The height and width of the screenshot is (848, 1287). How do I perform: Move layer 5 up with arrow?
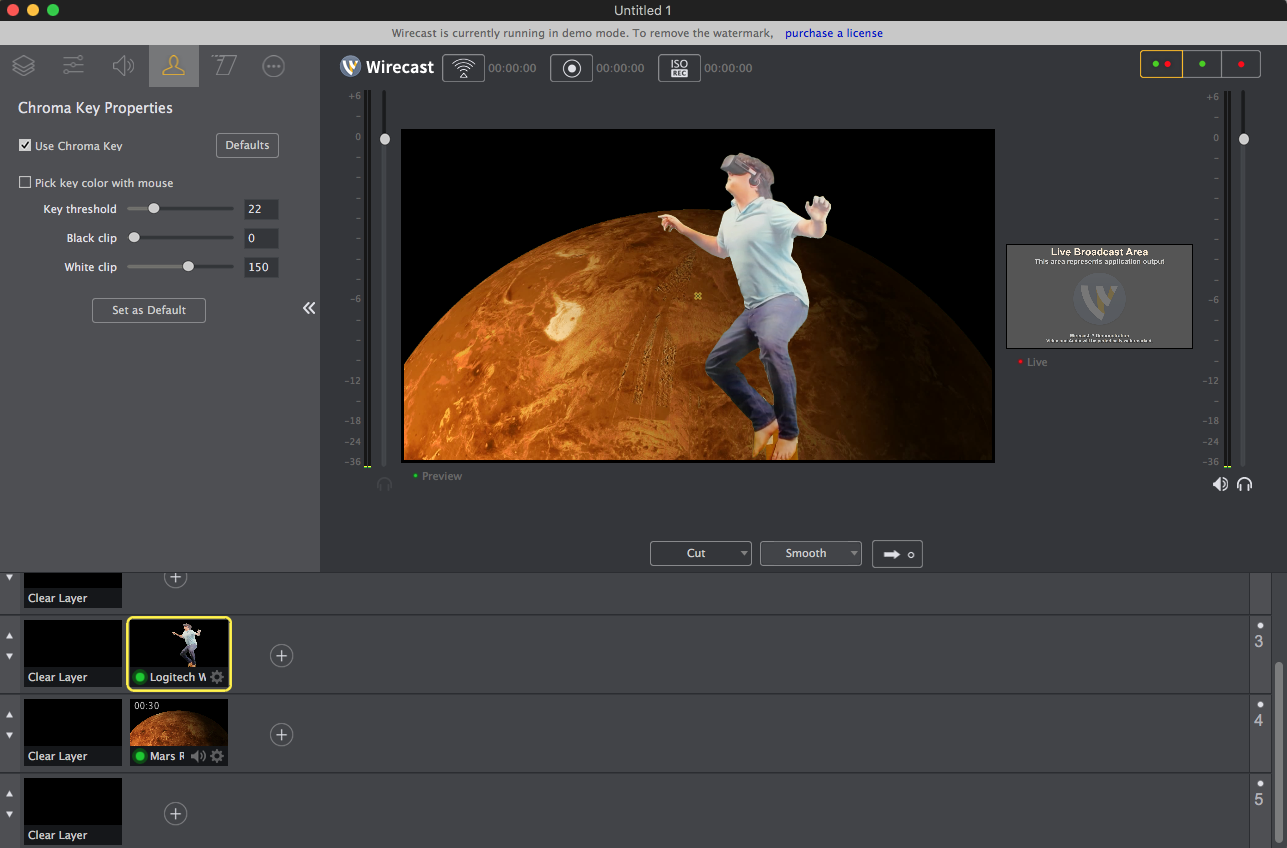click(10, 794)
